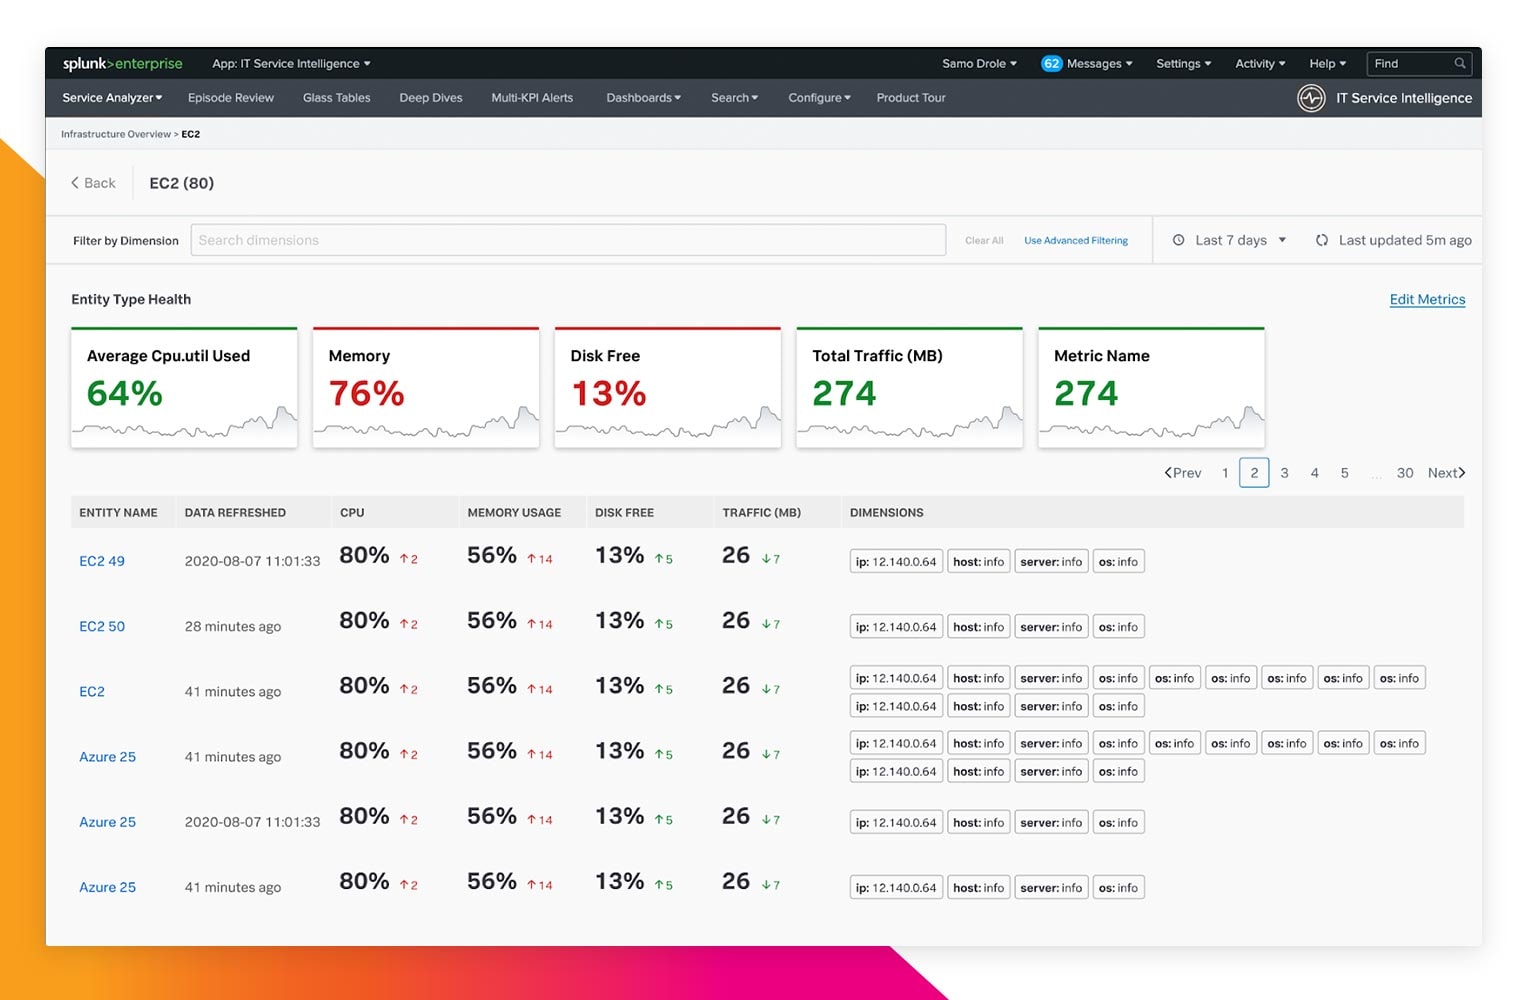The image size is (1520, 1000).
Task: Click server: info tag in EC2 49 row
Action: (1051, 562)
